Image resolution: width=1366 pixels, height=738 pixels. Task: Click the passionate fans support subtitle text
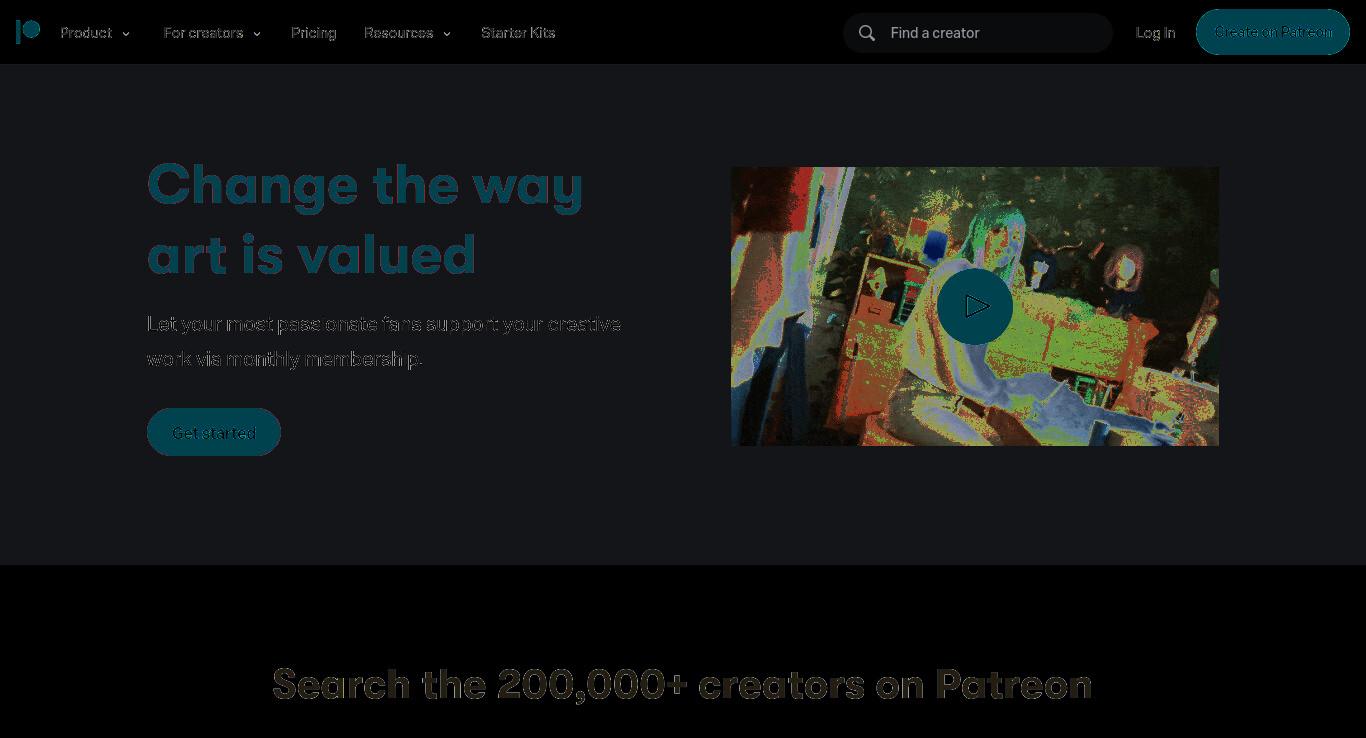tap(384, 341)
